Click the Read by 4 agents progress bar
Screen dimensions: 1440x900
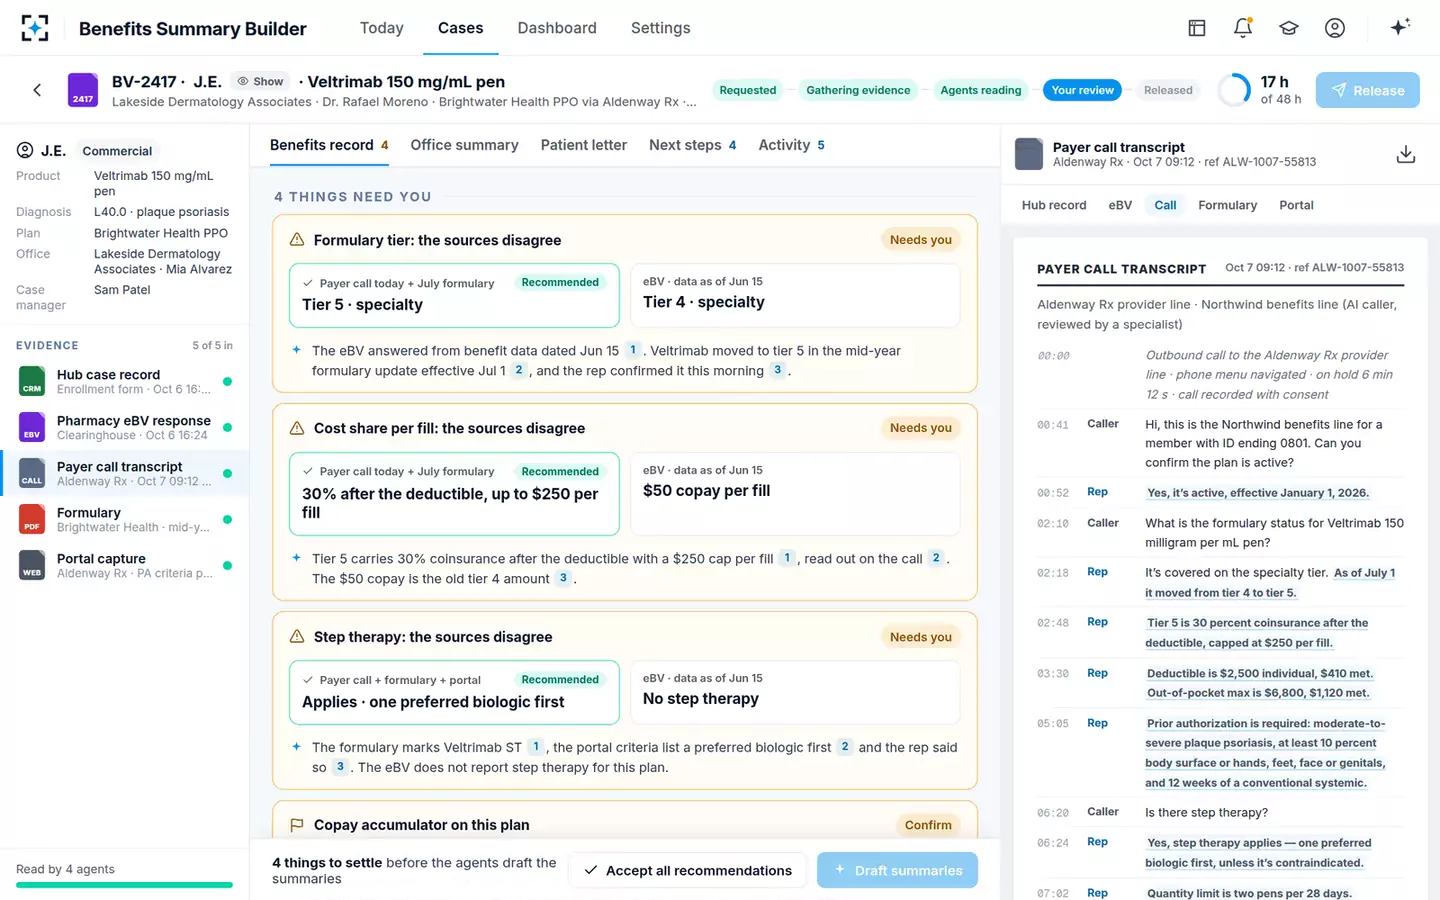pyautogui.click(x=124, y=885)
